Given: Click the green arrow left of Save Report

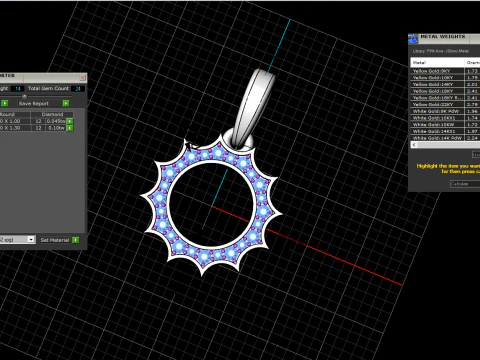Looking at the screenshot, I should pos(5,103).
